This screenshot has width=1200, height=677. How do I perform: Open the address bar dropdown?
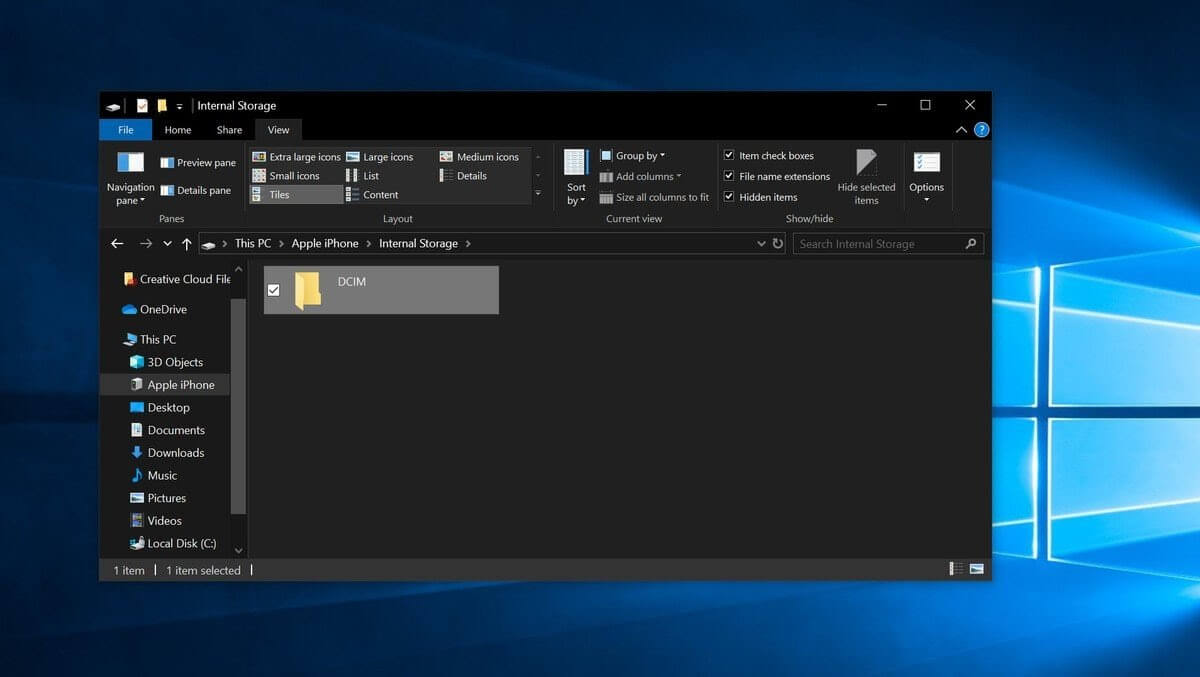761,243
